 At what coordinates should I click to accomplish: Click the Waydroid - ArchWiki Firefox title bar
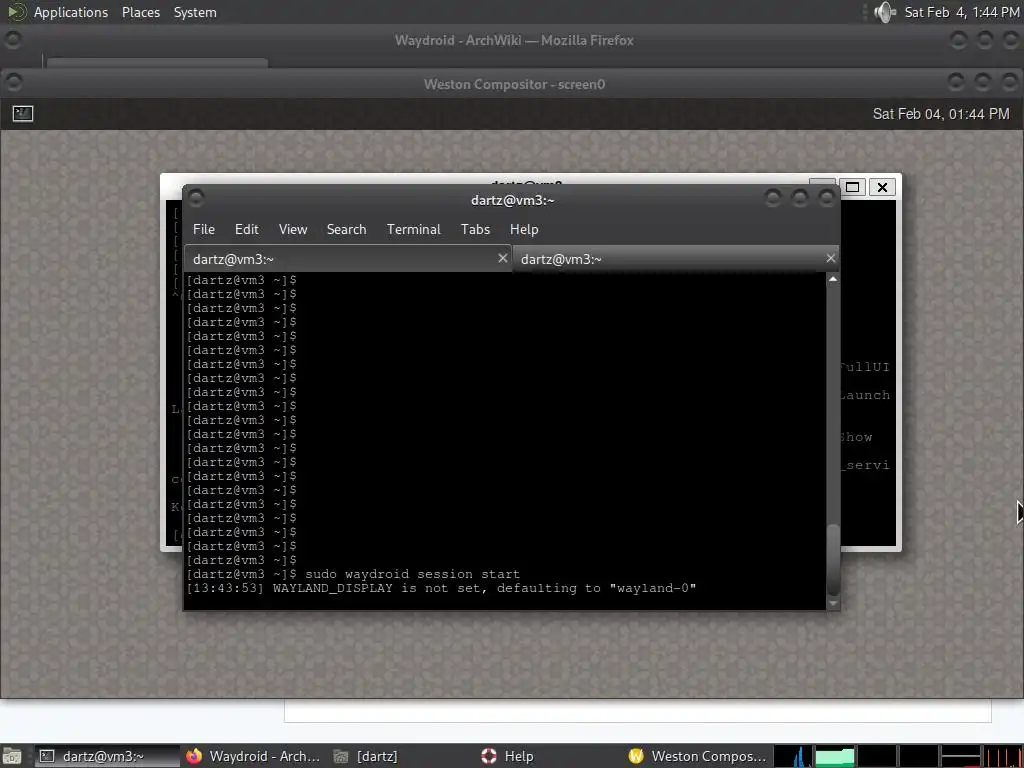click(x=514, y=40)
